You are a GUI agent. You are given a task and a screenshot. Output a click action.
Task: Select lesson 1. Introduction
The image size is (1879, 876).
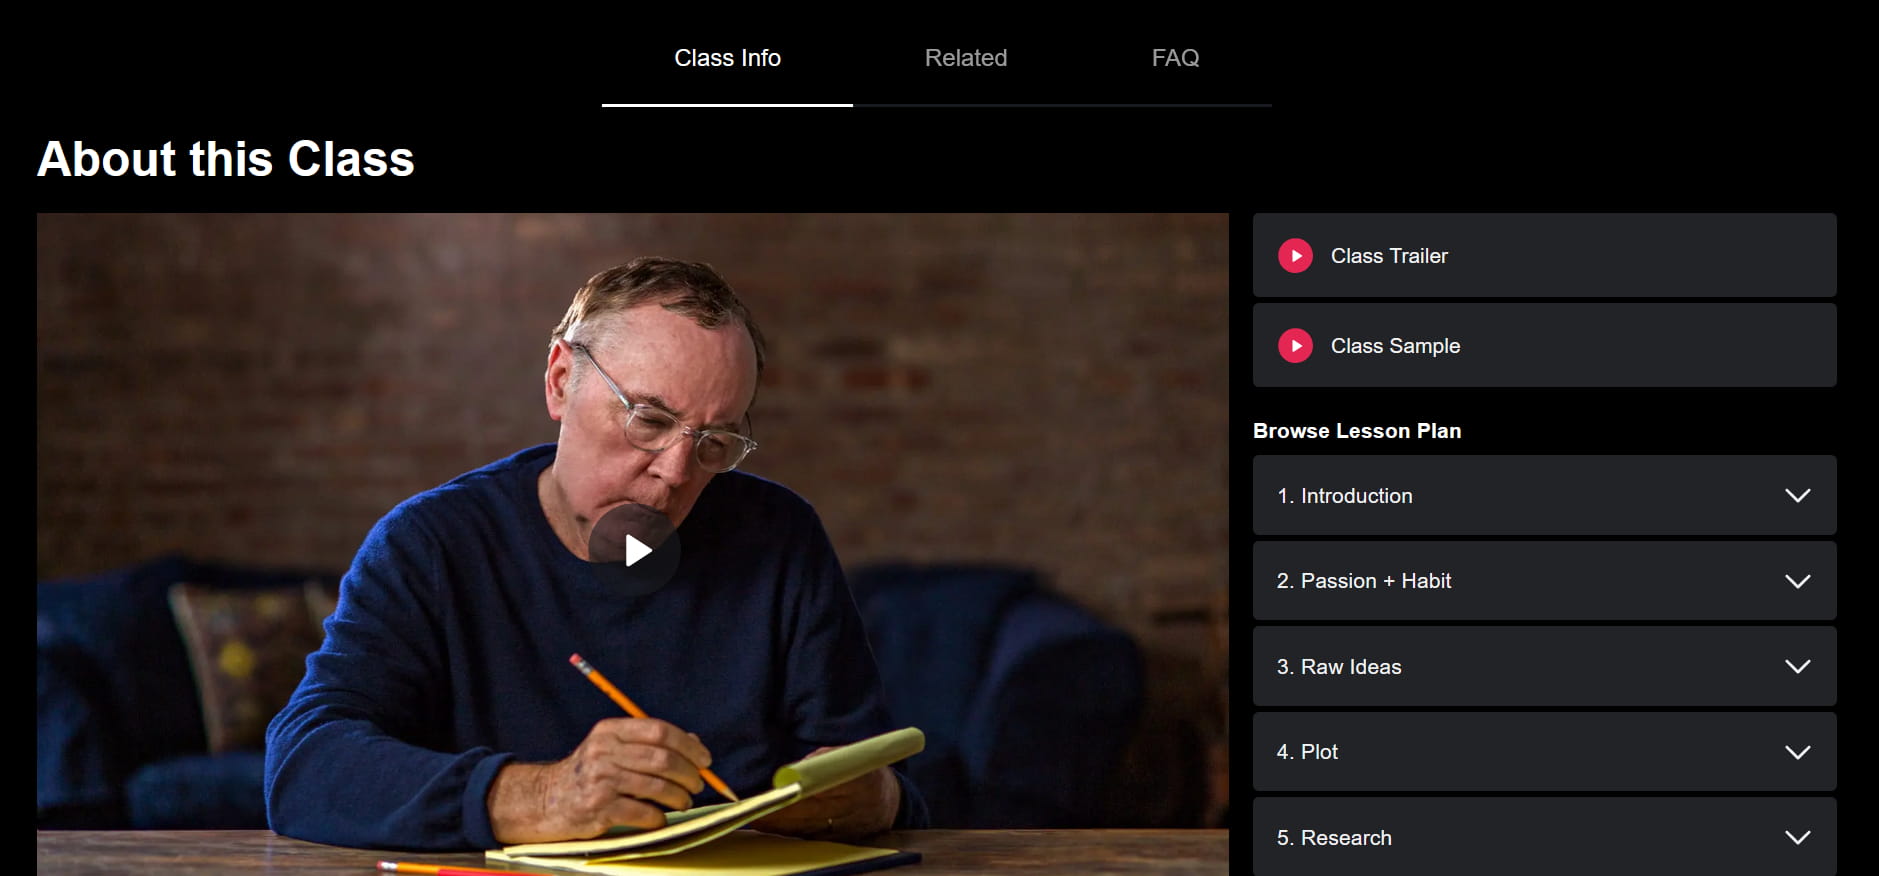1544,495
